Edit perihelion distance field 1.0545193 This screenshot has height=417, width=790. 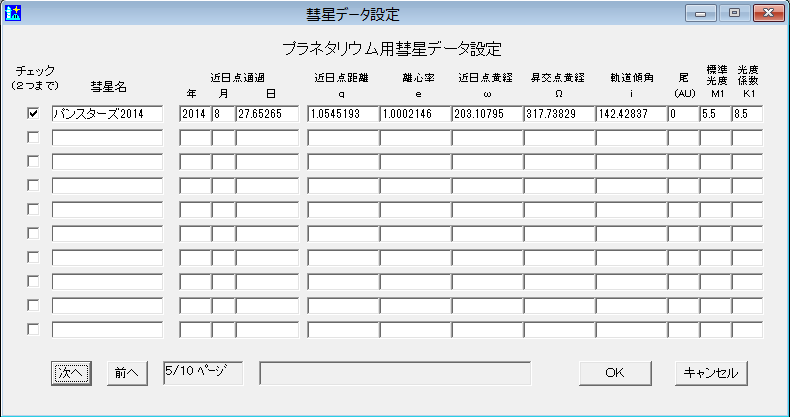pos(341,114)
